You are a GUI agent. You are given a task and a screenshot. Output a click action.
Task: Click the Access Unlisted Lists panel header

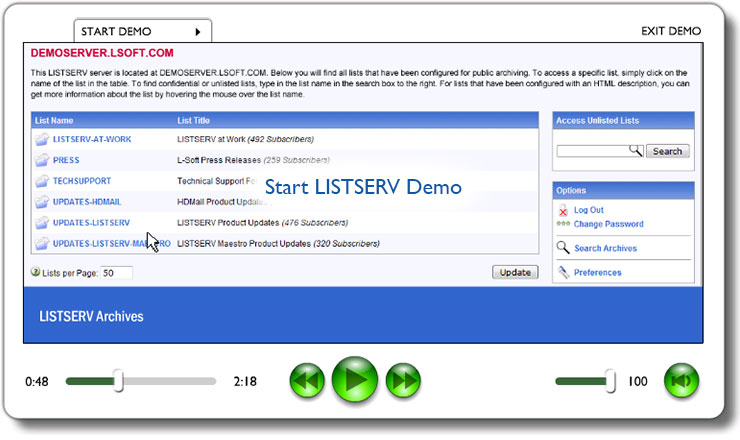(x=623, y=121)
